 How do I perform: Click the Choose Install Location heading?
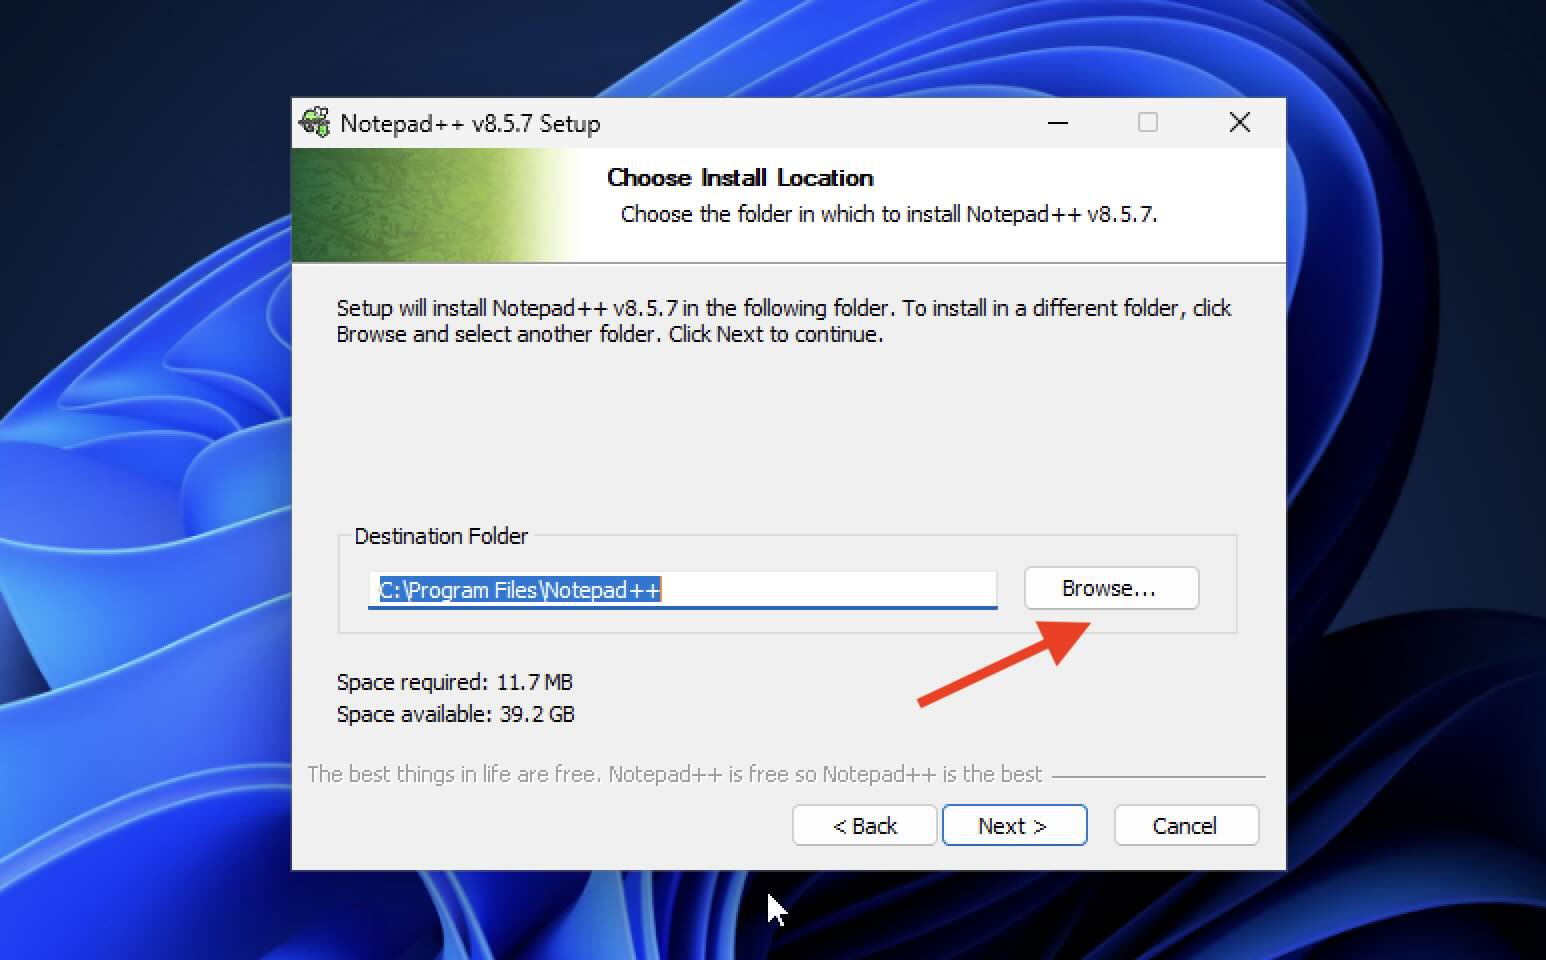740,177
